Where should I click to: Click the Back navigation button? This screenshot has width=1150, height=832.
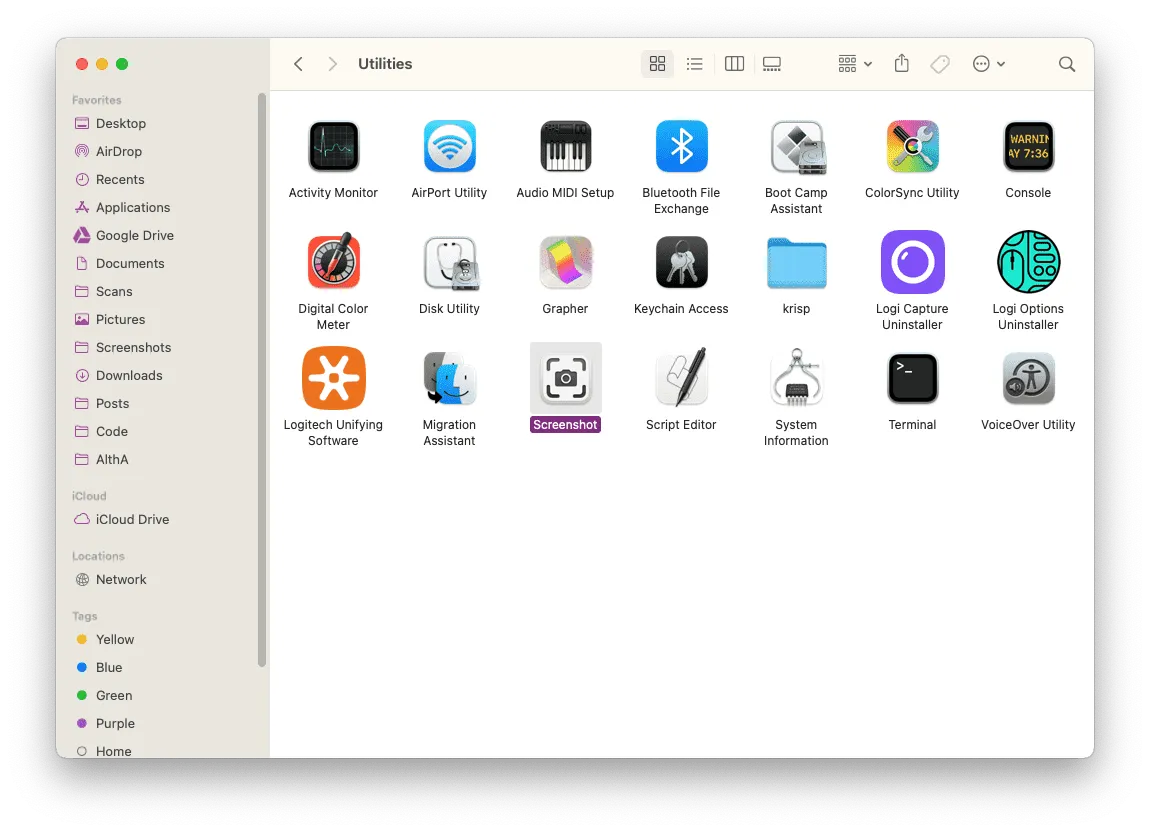click(298, 63)
